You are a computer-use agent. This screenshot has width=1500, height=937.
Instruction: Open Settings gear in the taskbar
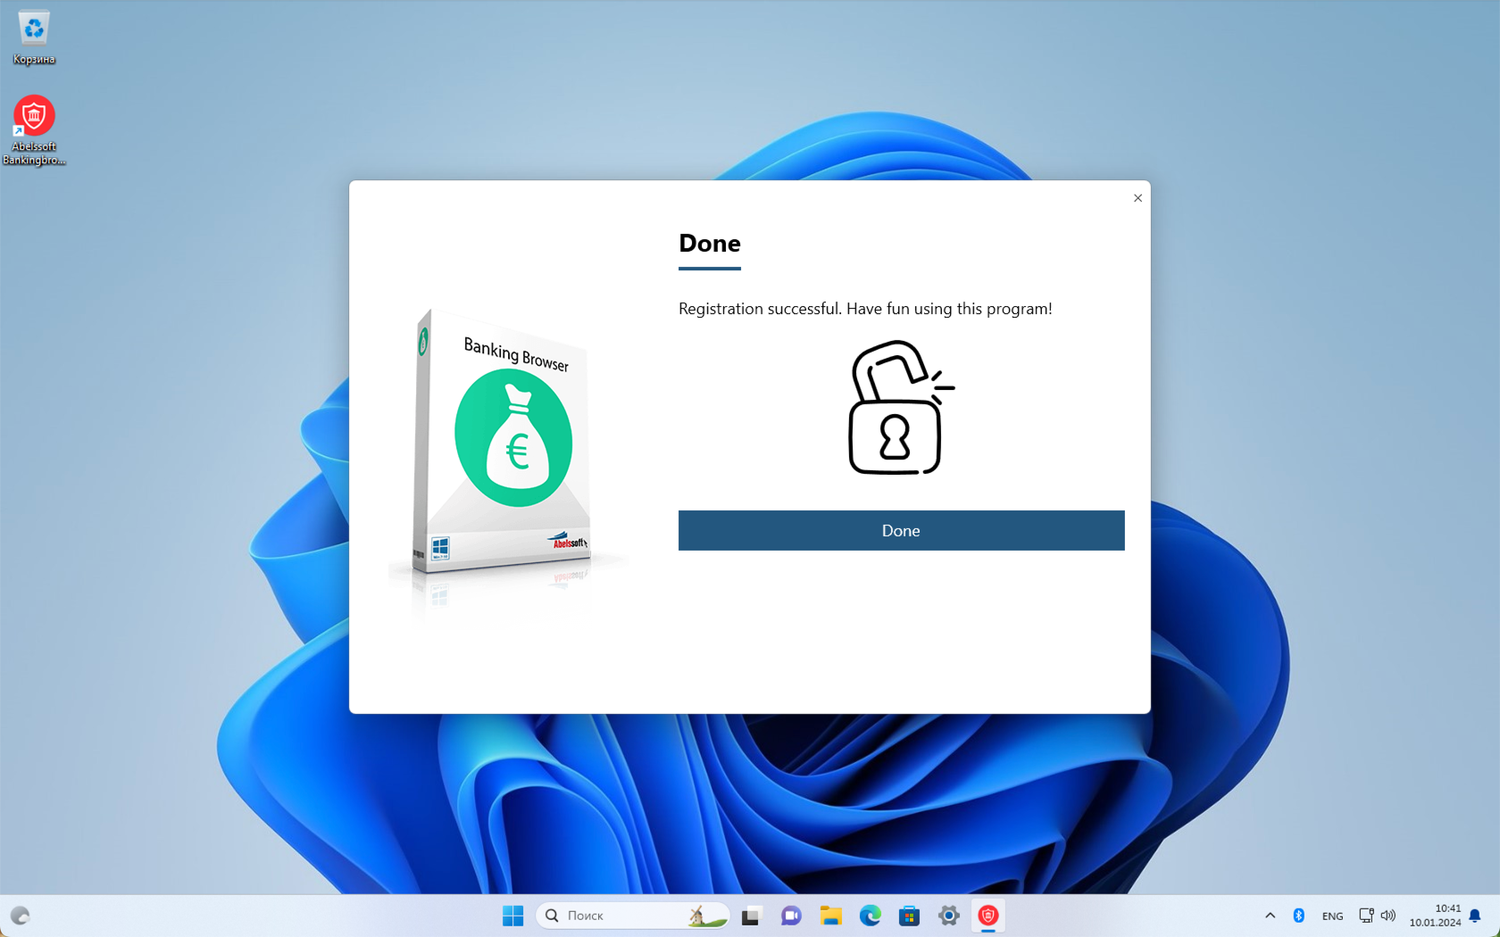[x=949, y=915]
